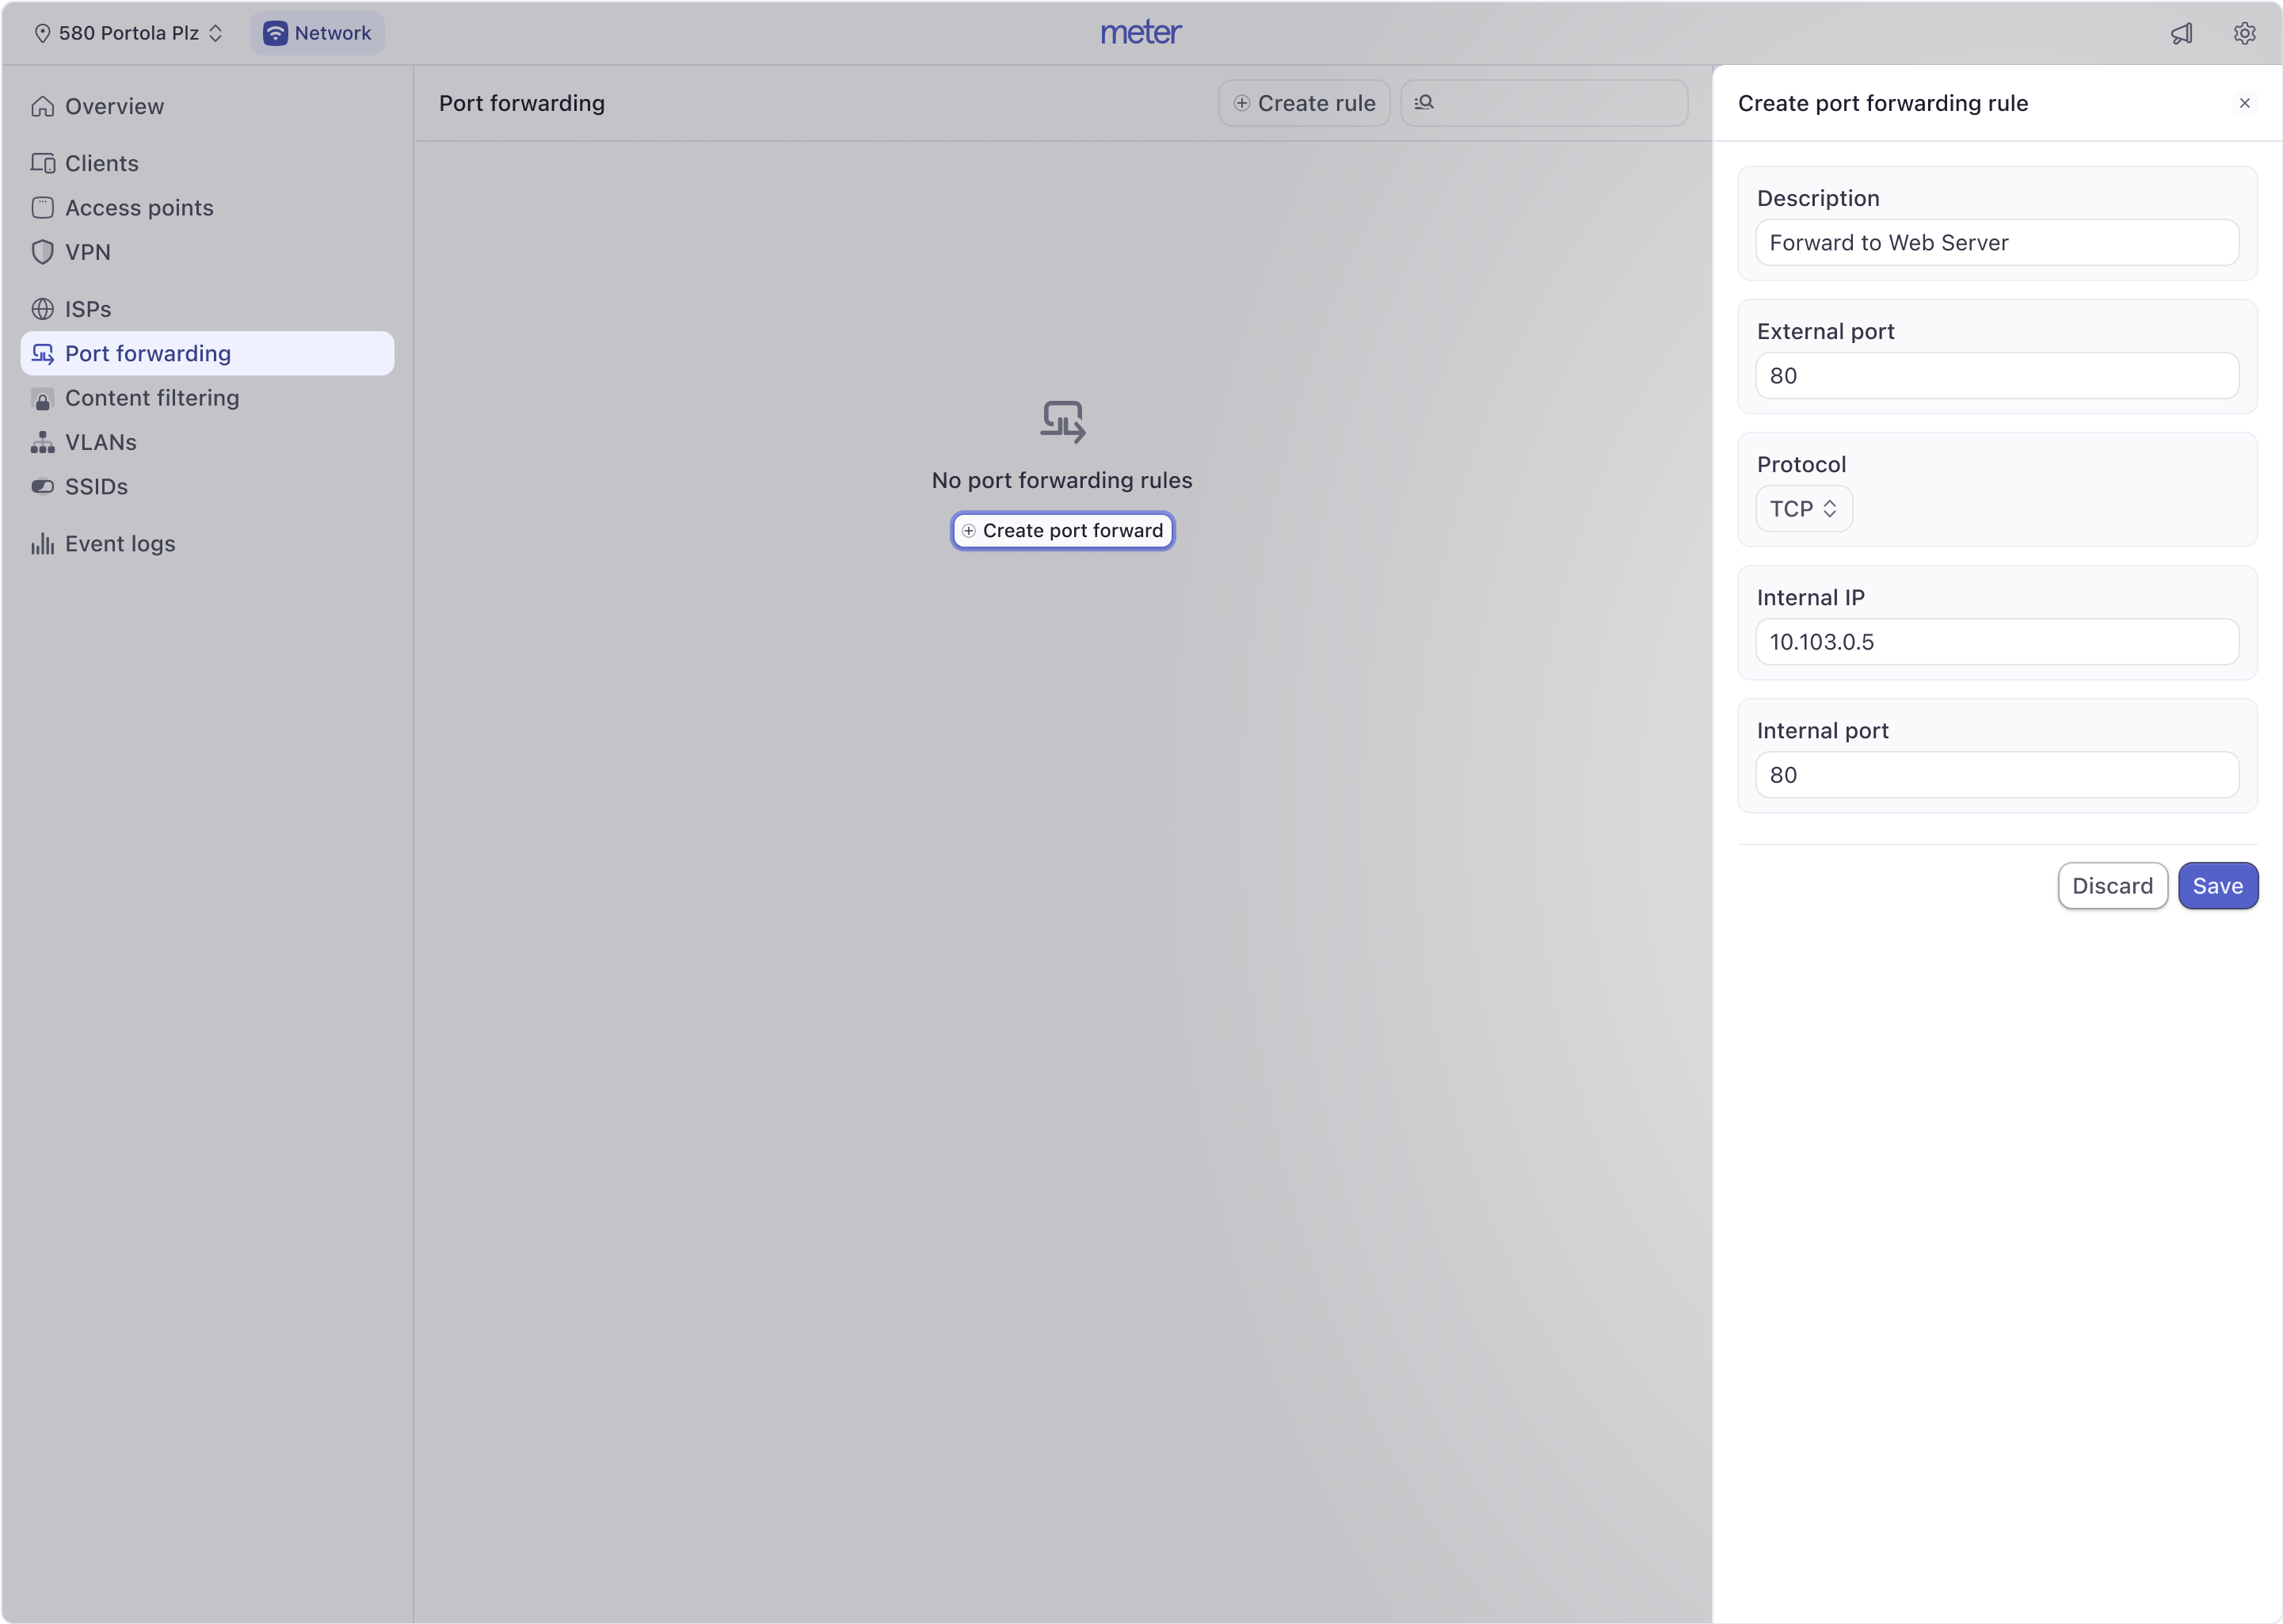This screenshot has width=2283, height=1624.
Task: Click the empty-state port forwarding icon
Action: pos(1062,422)
